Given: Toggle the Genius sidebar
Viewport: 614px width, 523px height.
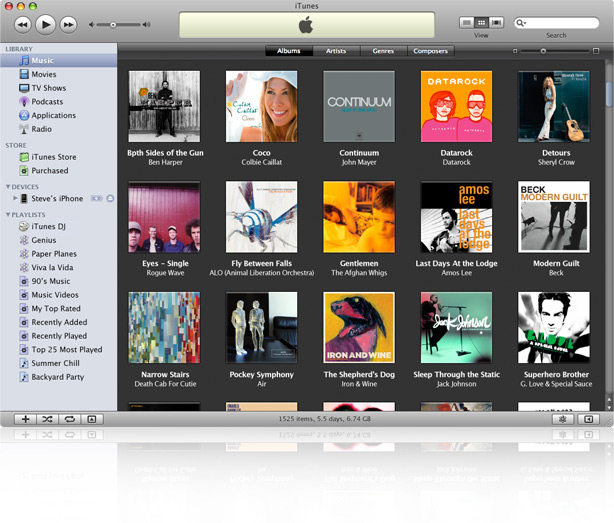Looking at the screenshot, I should pos(588,419).
